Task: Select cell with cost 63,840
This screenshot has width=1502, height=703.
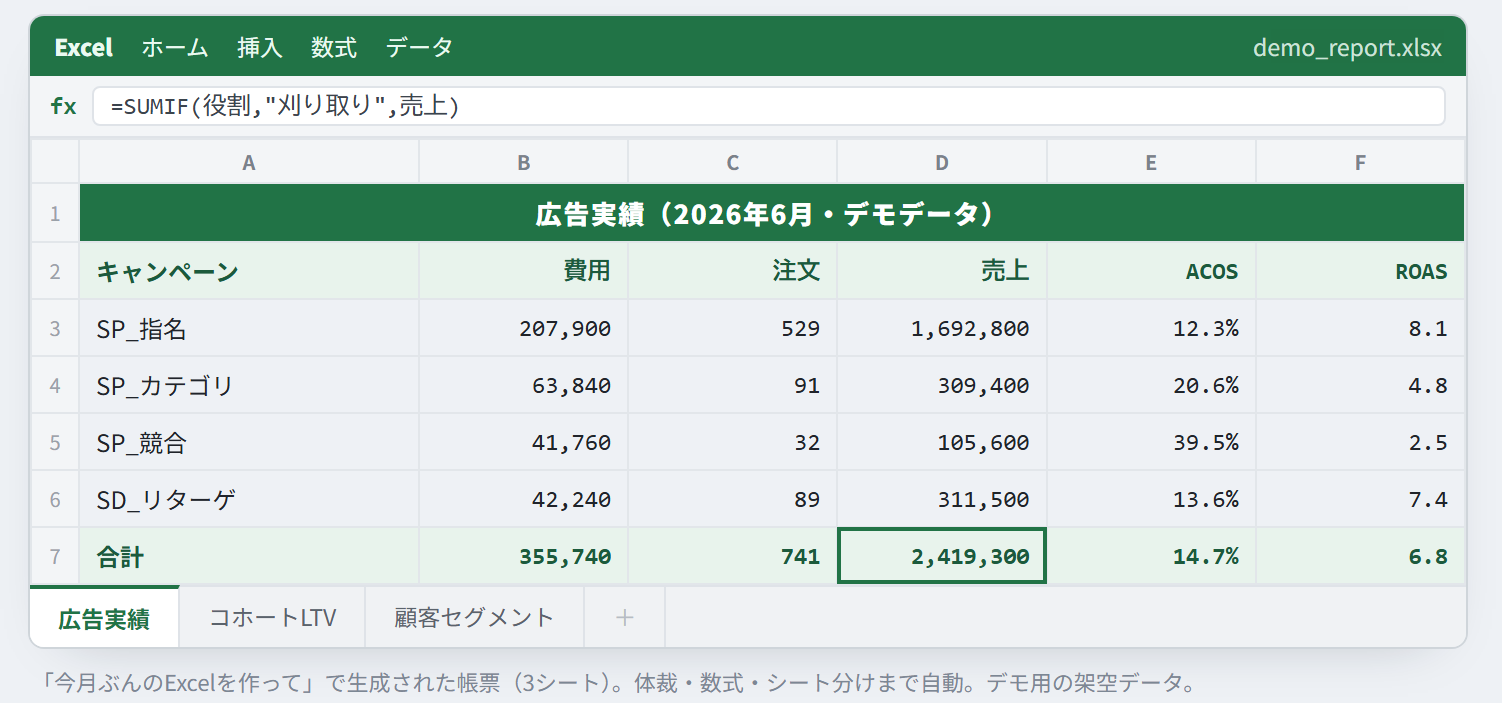Action: pos(524,385)
